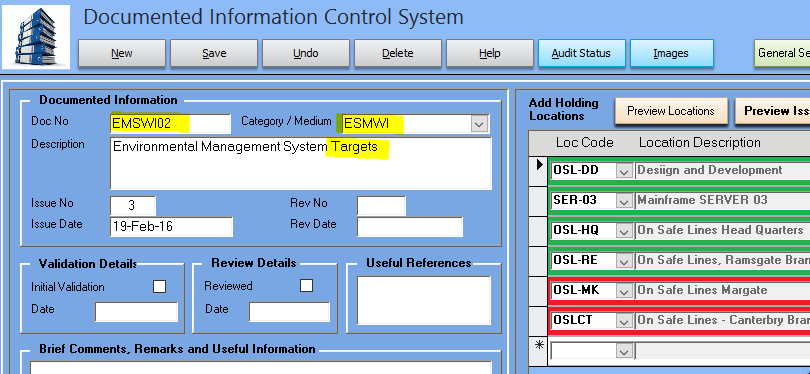
Task: Click the Loc Code column header
Action: pos(585,143)
